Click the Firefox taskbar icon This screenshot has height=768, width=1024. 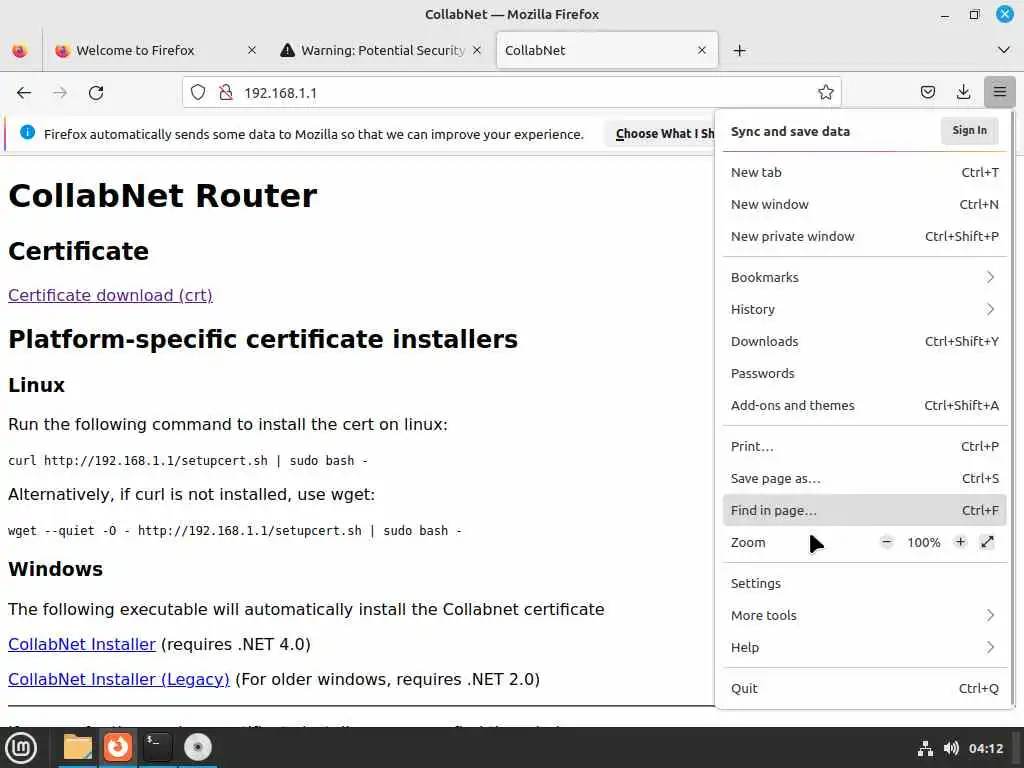click(118, 747)
